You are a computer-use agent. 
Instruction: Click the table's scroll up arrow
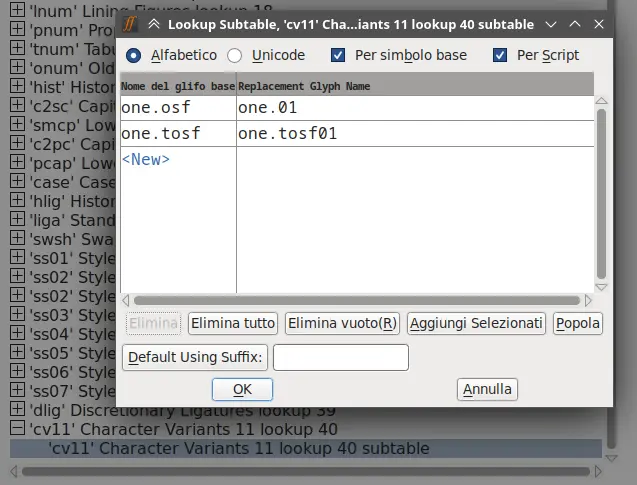click(x=601, y=101)
